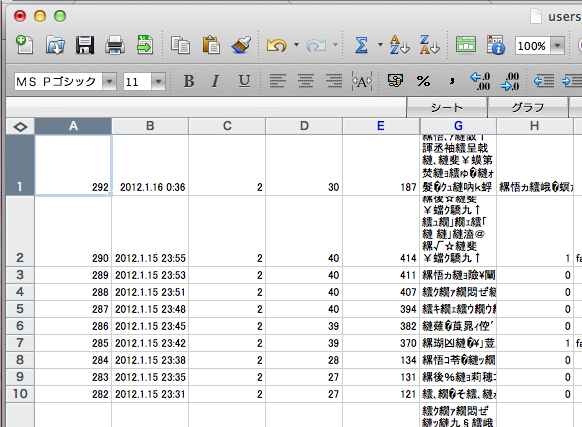The width and height of the screenshot is (582, 427).
Task: Click the percent style button
Action: [x=423, y=81]
